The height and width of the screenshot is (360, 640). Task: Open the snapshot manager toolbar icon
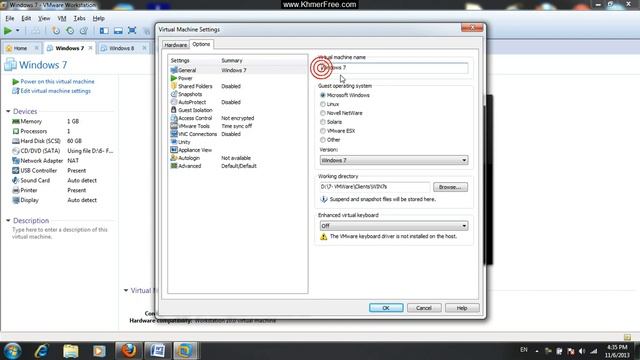pos(84,31)
